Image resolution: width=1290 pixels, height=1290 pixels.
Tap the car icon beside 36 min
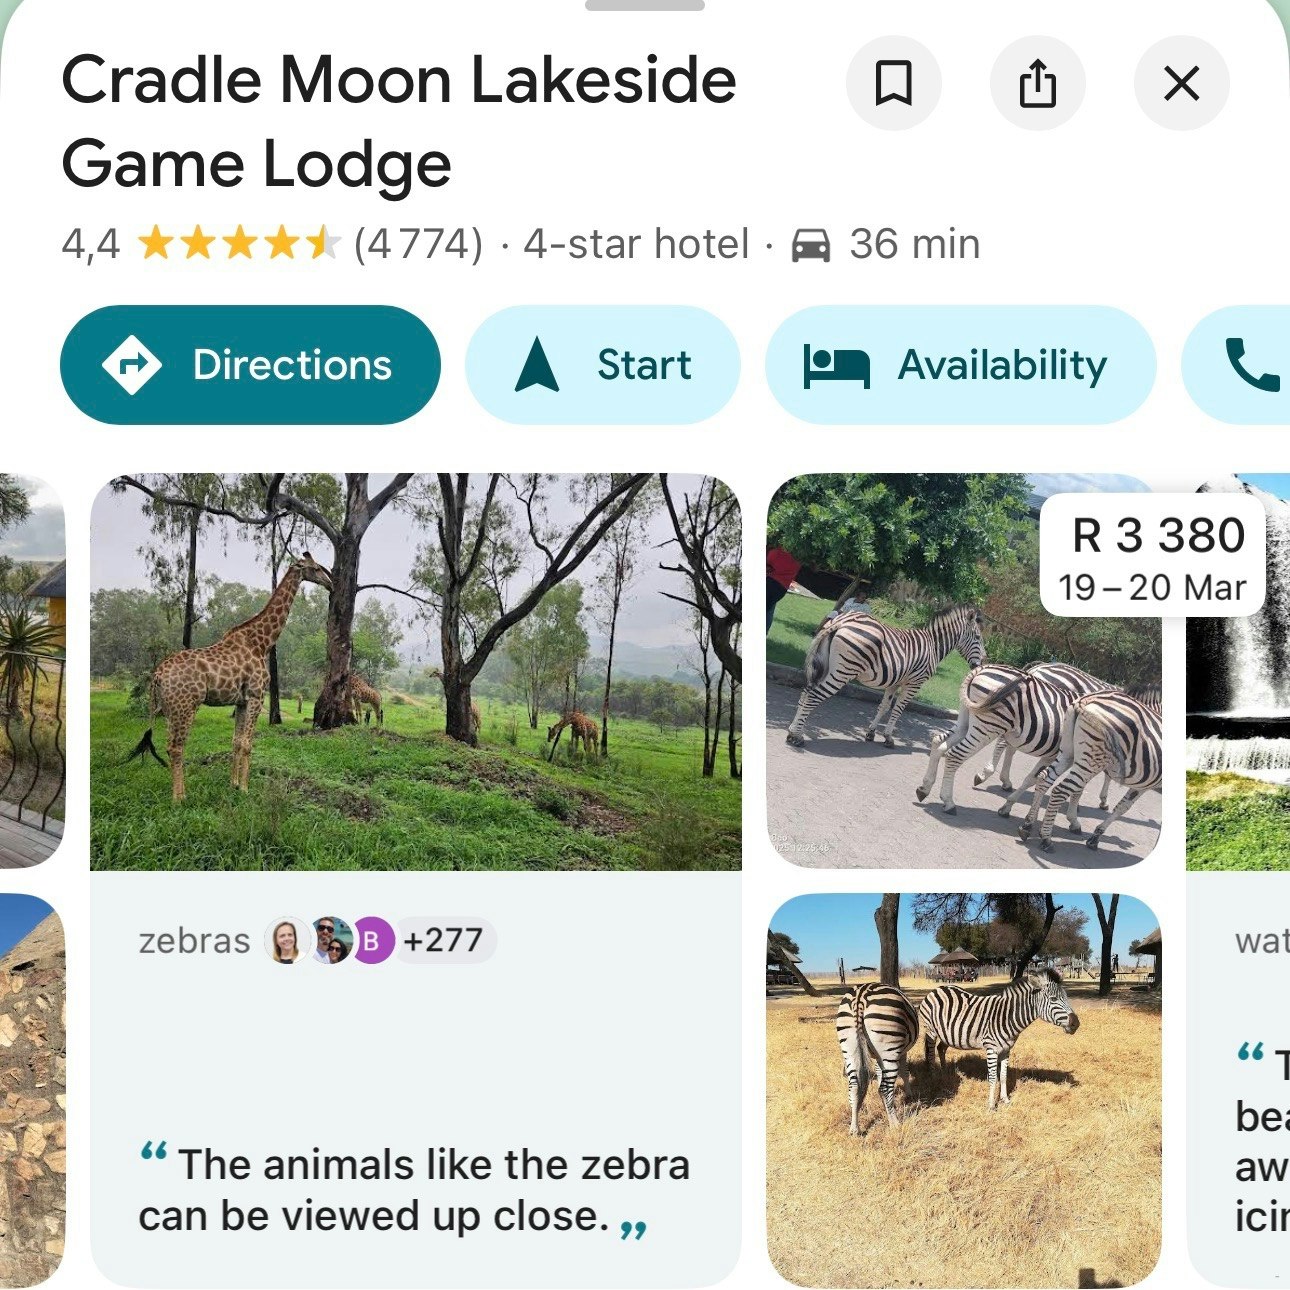pyautogui.click(x=810, y=245)
